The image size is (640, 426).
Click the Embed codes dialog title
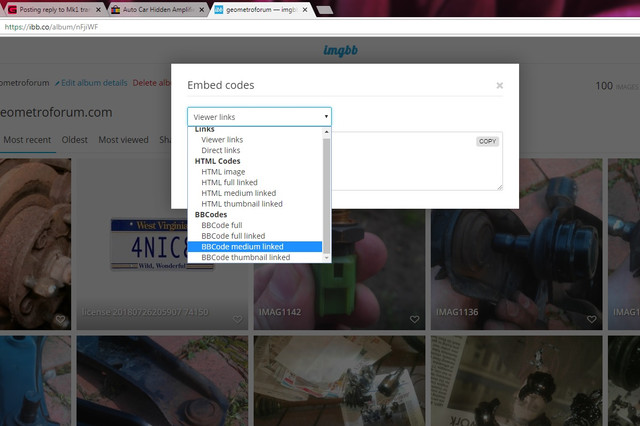(220, 85)
